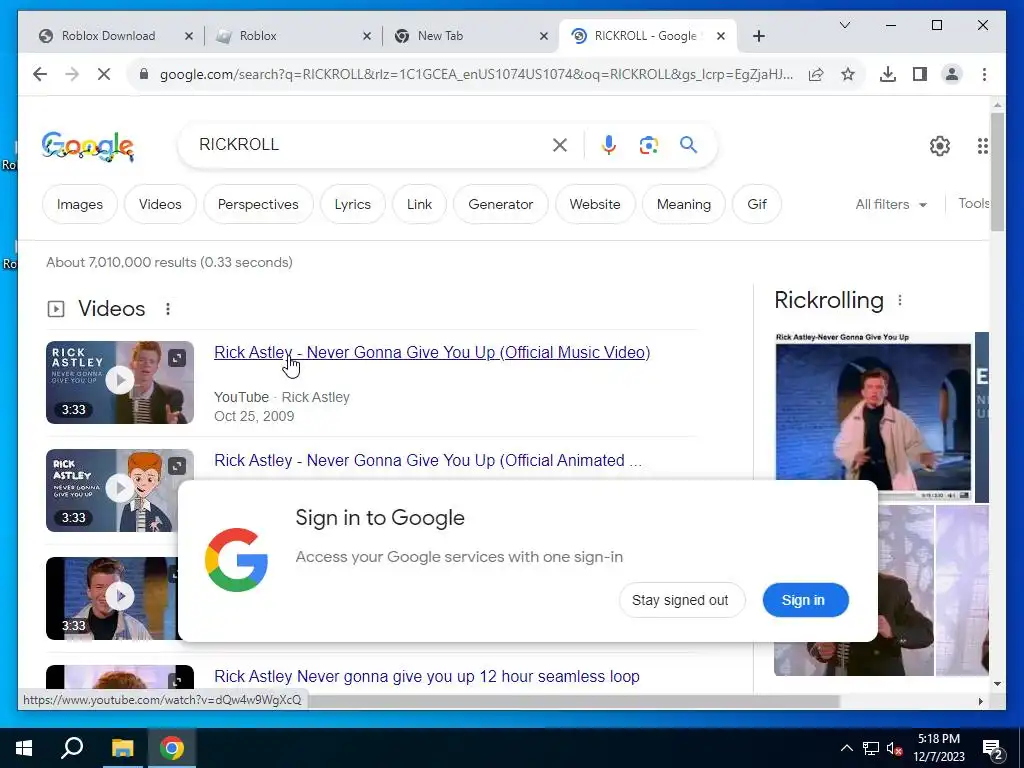Click Stay signed out button
Viewport: 1024px width, 768px height.
(x=680, y=600)
